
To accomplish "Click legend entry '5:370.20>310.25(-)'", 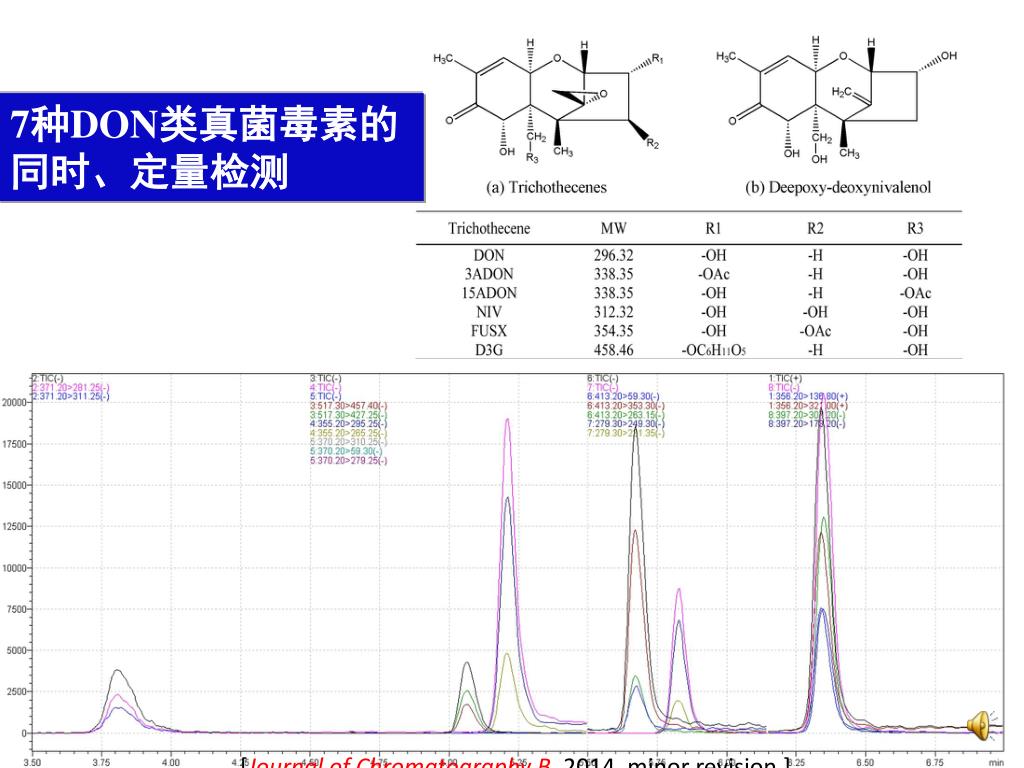I will [x=349, y=442].
